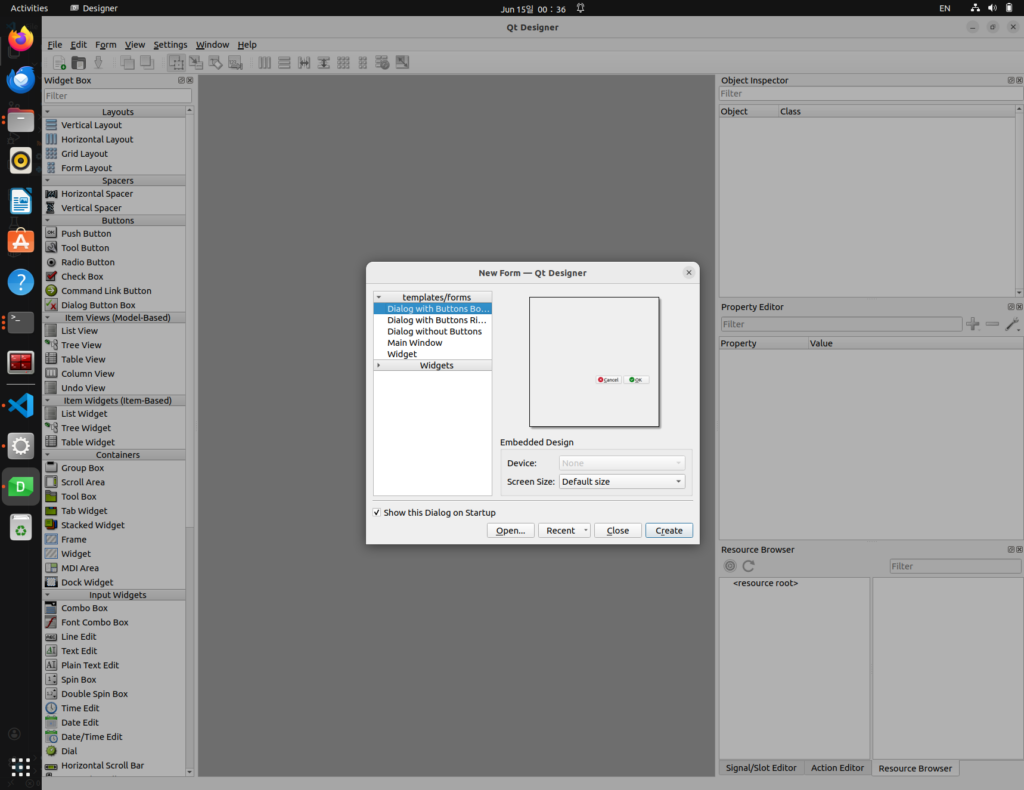Open the Screen Size dropdown
The width and height of the screenshot is (1024, 790).
[x=622, y=481]
